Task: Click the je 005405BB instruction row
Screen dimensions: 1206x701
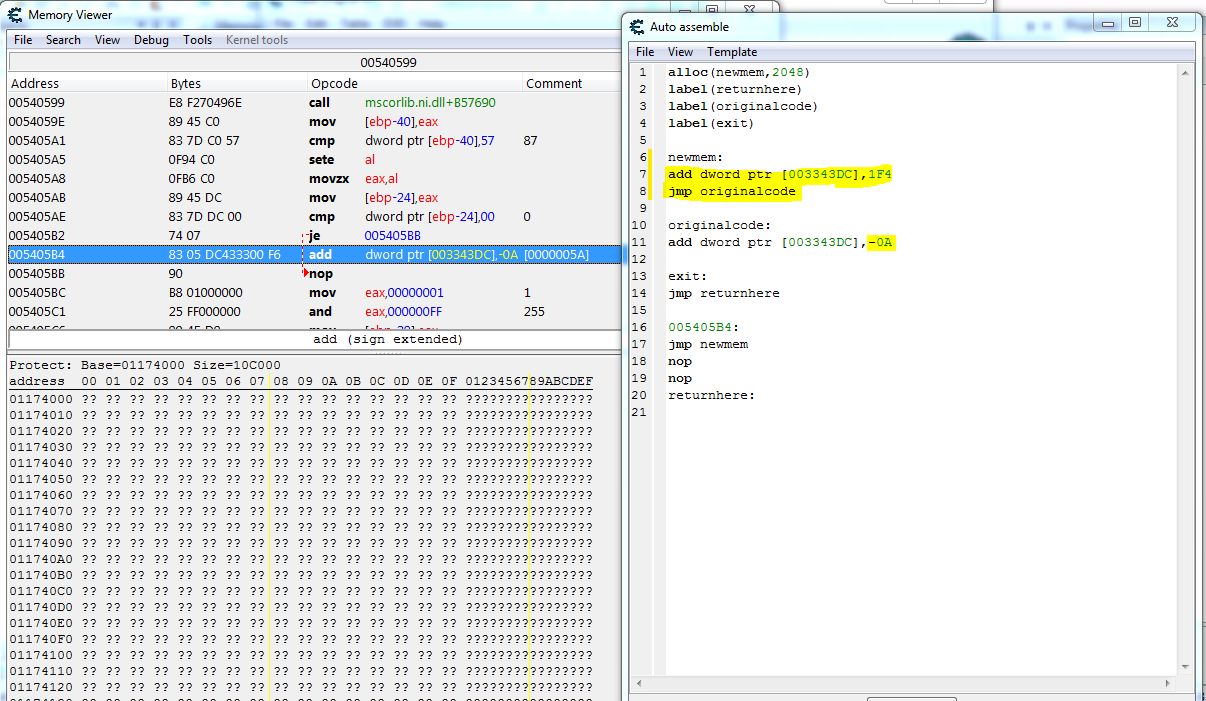Action: [300, 236]
